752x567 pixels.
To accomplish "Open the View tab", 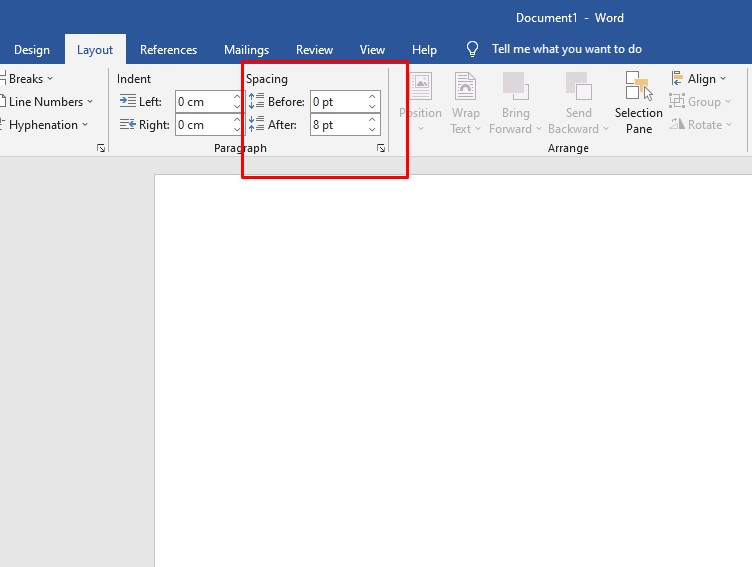I will coord(372,50).
